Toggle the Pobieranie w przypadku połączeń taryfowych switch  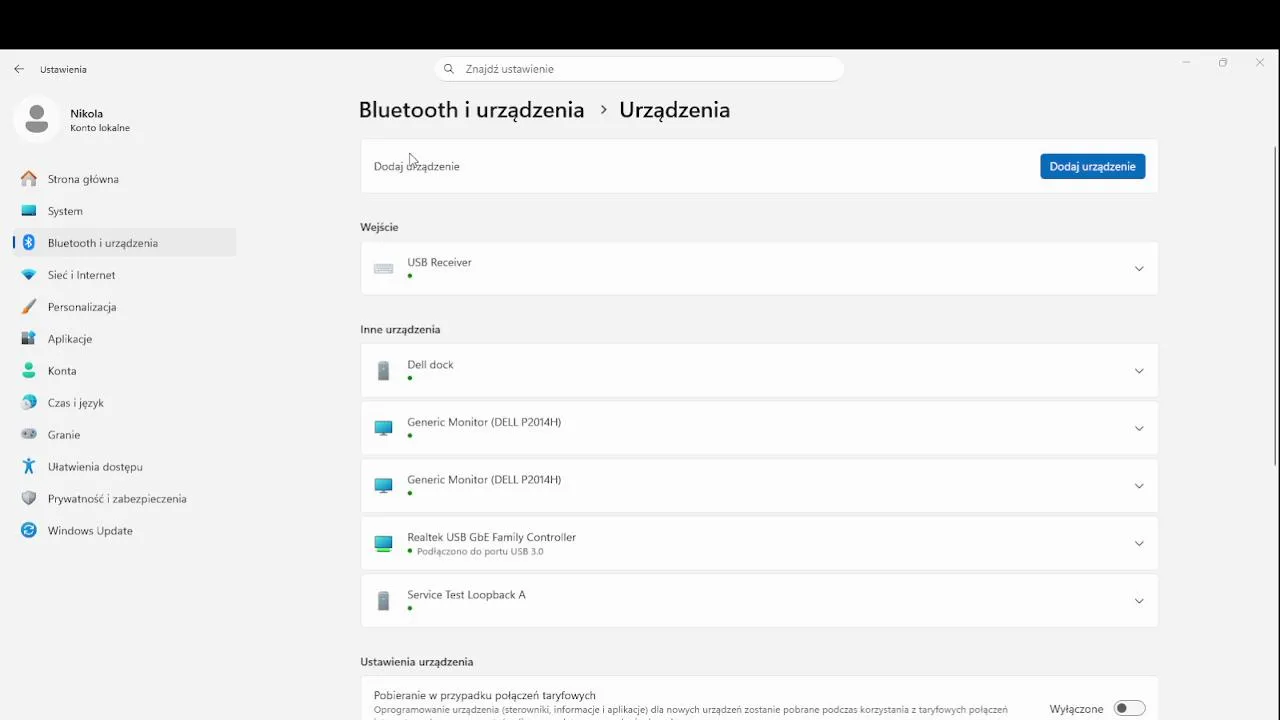coord(1130,708)
